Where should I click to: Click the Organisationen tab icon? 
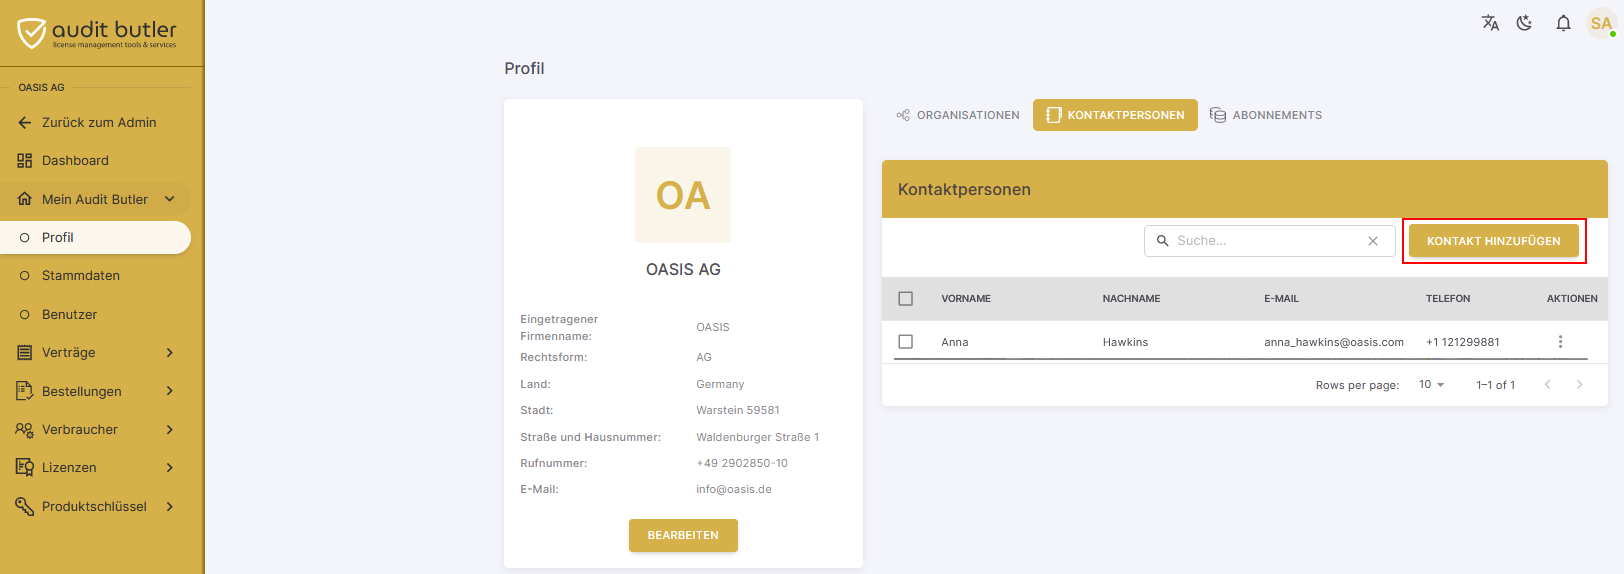click(903, 115)
